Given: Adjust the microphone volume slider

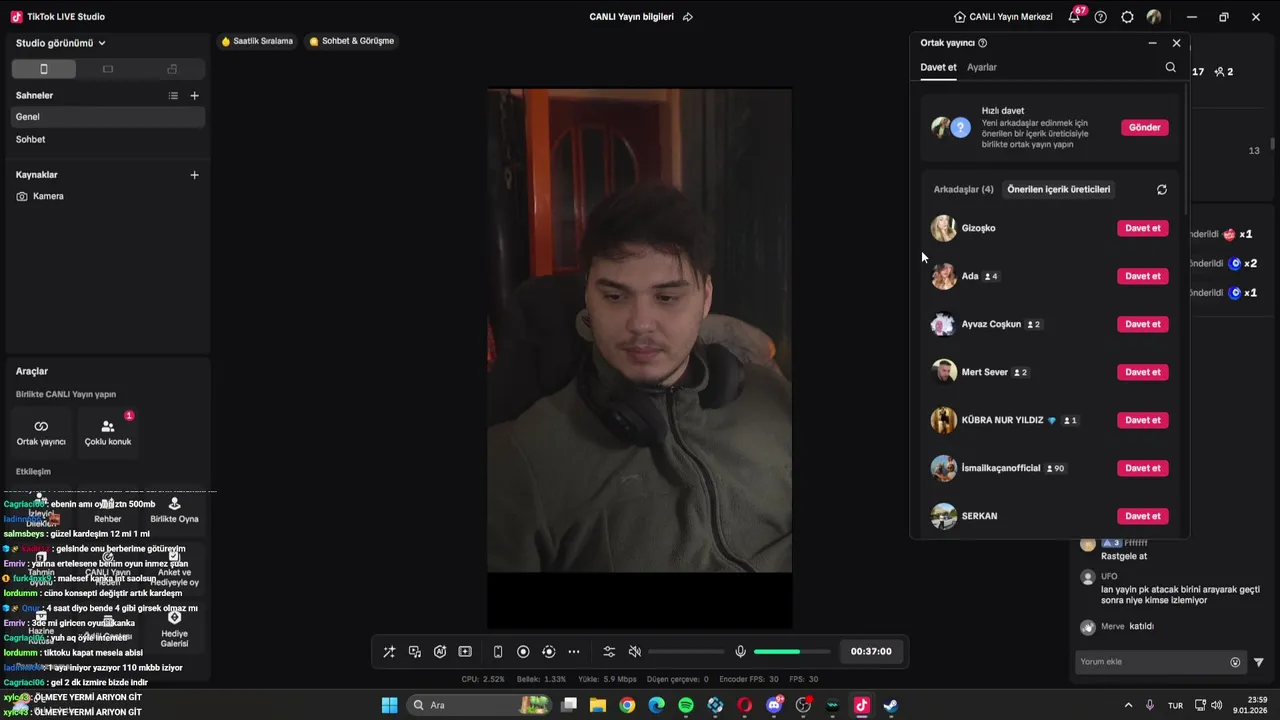Looking at the screenshot, I should click(x=792, y=652).
